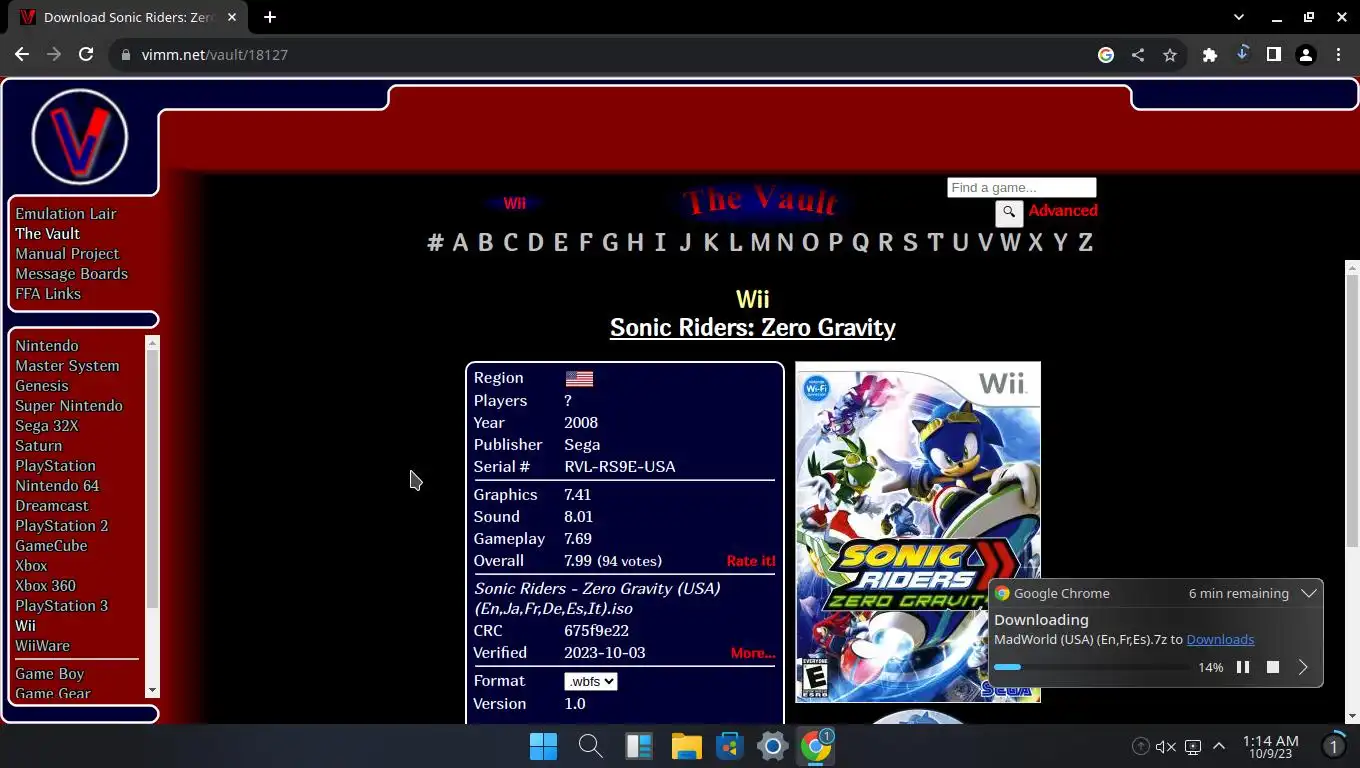
Task: Share this page via share icon
Action: point(1138,55)
